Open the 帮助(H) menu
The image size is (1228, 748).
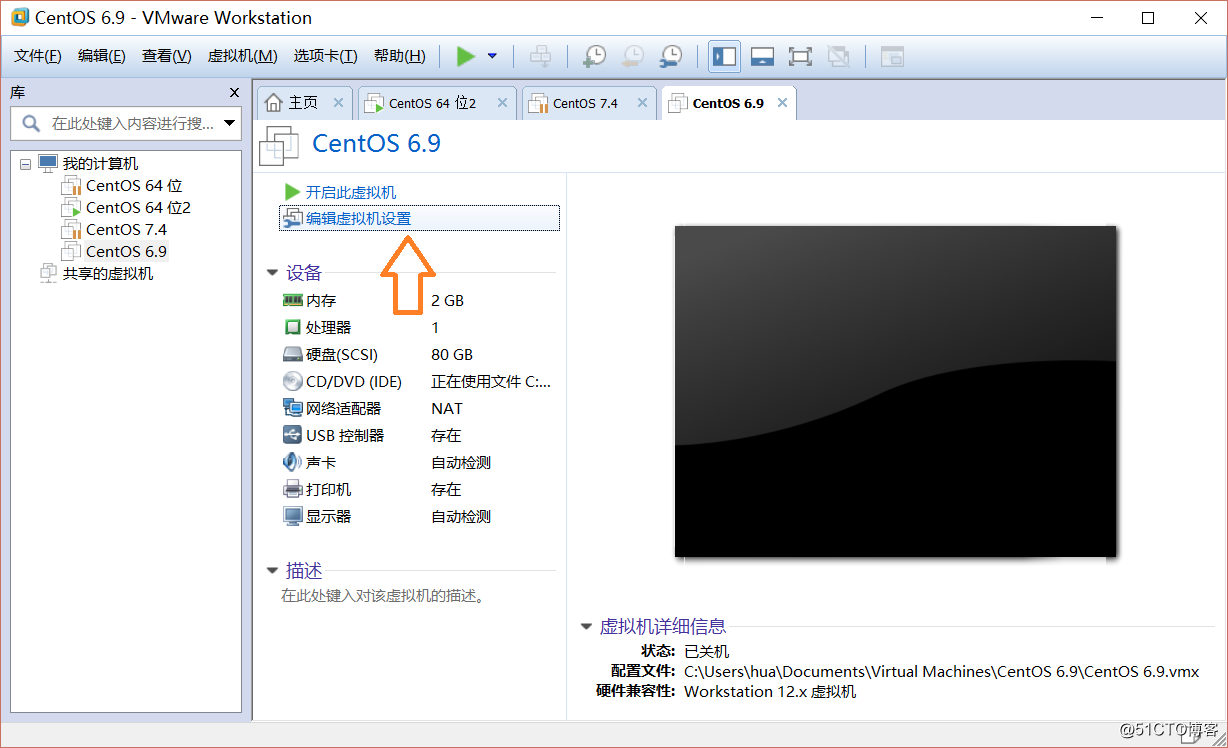[399, 56]
